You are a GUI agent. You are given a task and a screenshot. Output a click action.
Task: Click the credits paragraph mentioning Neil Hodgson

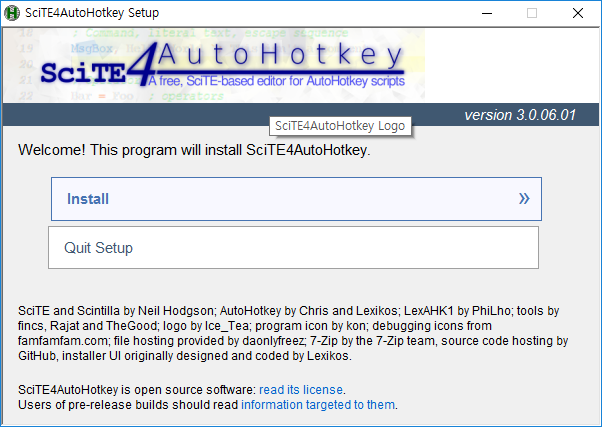pyautogui.click(x=293, y=333)
